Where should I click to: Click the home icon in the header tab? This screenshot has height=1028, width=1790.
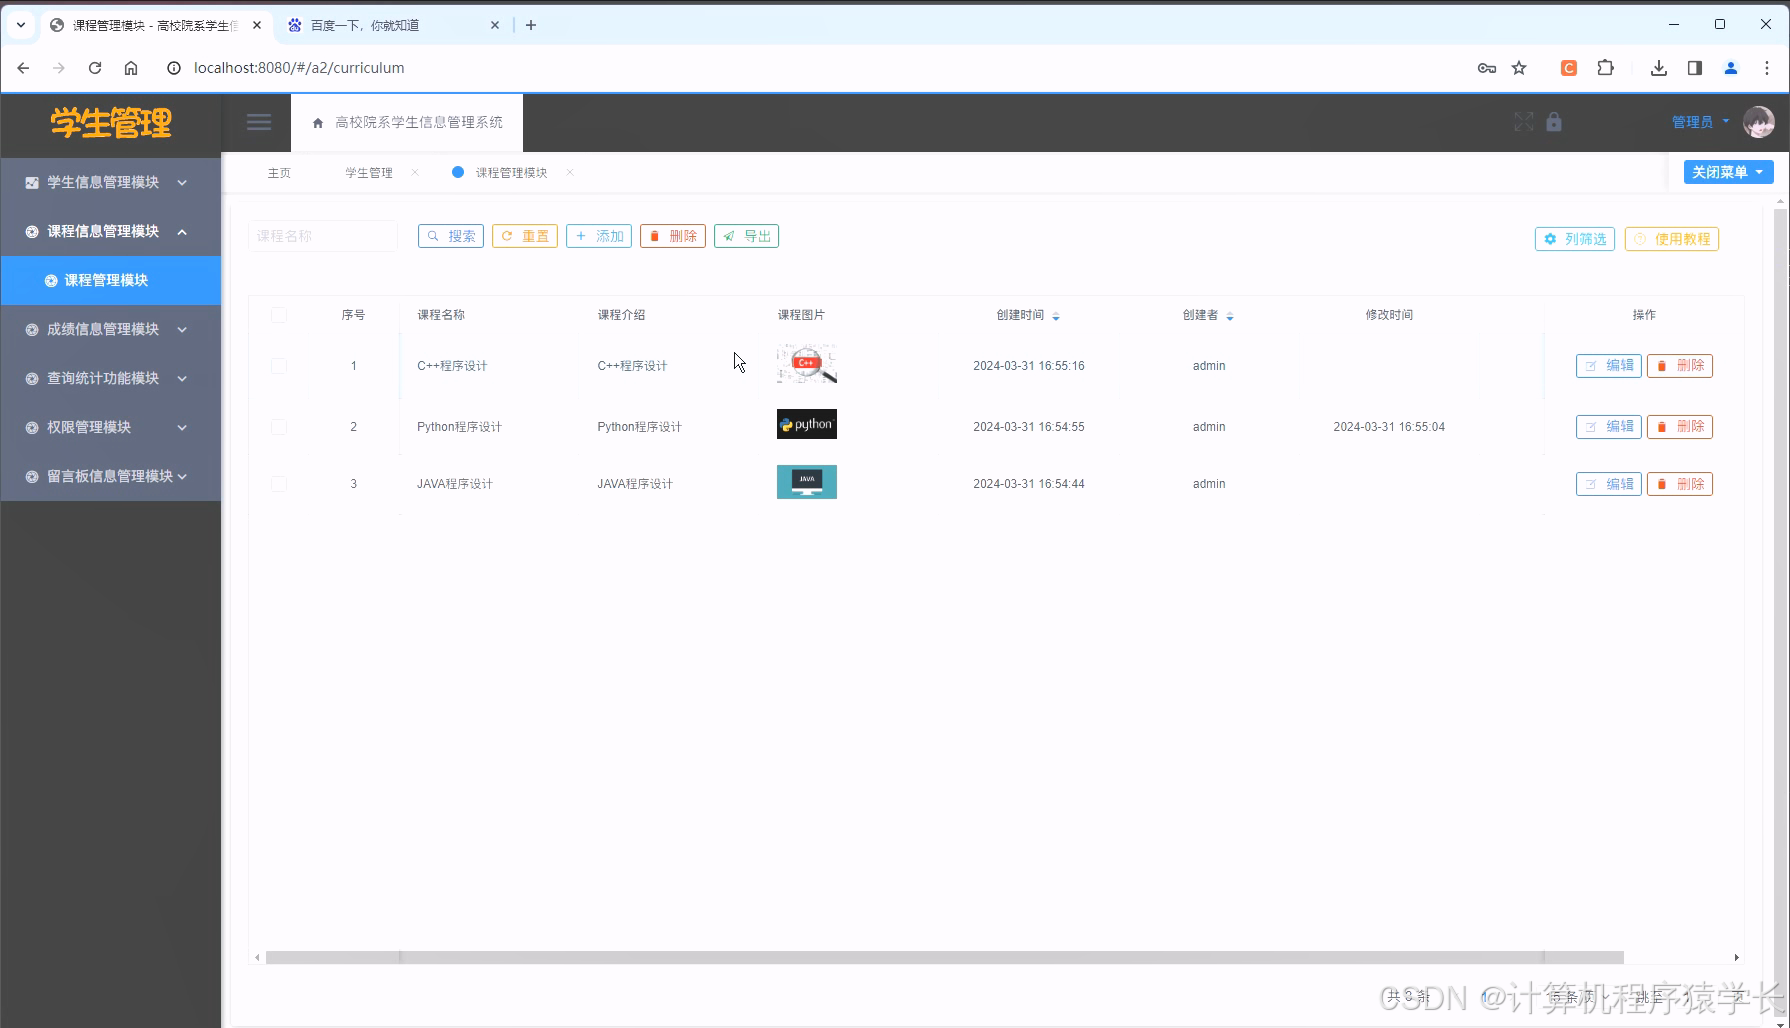(318, 123)
